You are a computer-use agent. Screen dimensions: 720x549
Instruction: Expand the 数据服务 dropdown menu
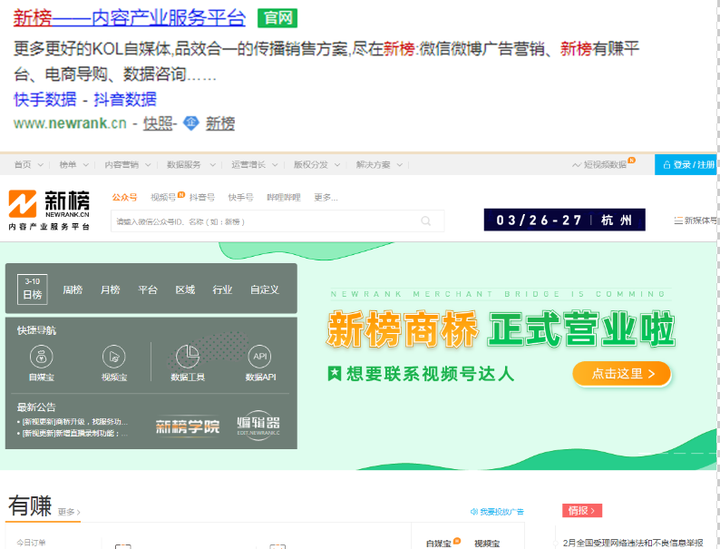[191, 164]
